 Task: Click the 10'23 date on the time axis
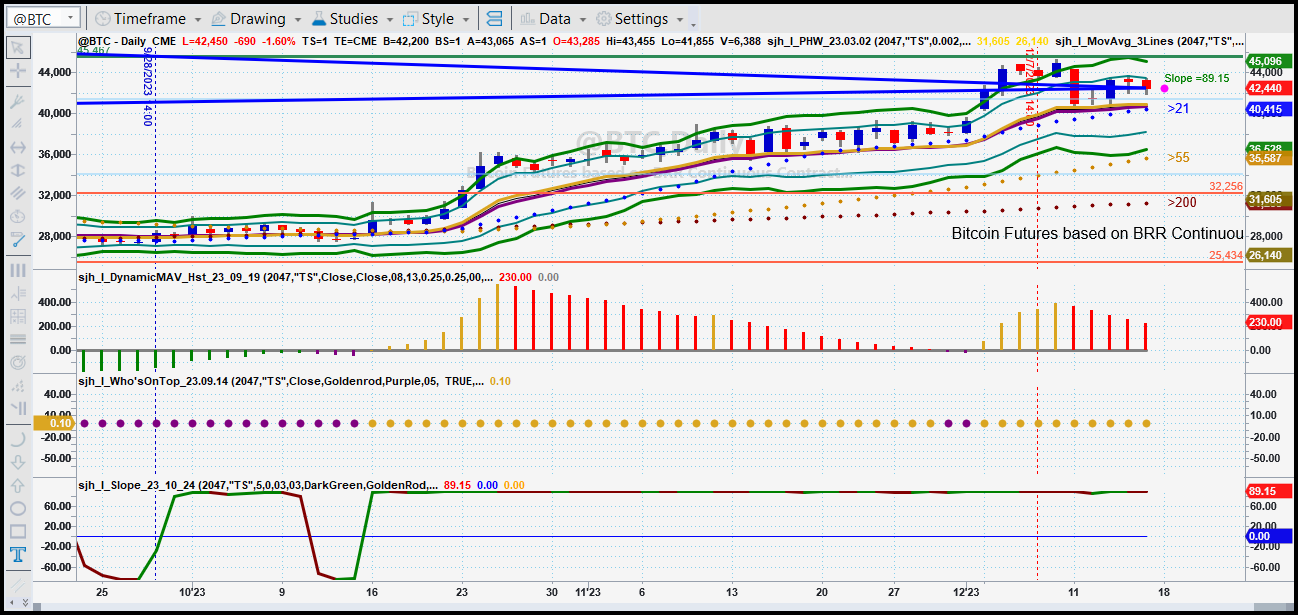click(193, 591)
